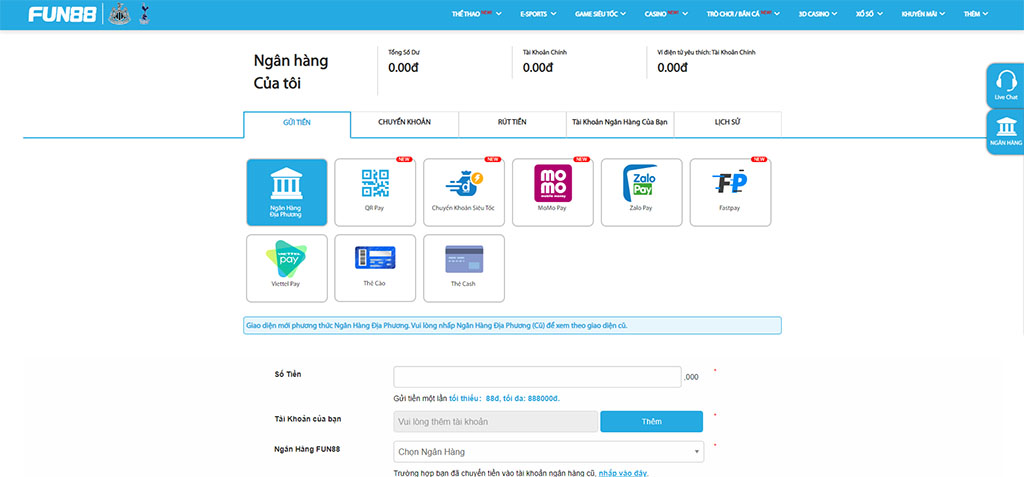Switch to the Lịch Sử tab
1024x477 pixels.
click(x=728, y=123)
